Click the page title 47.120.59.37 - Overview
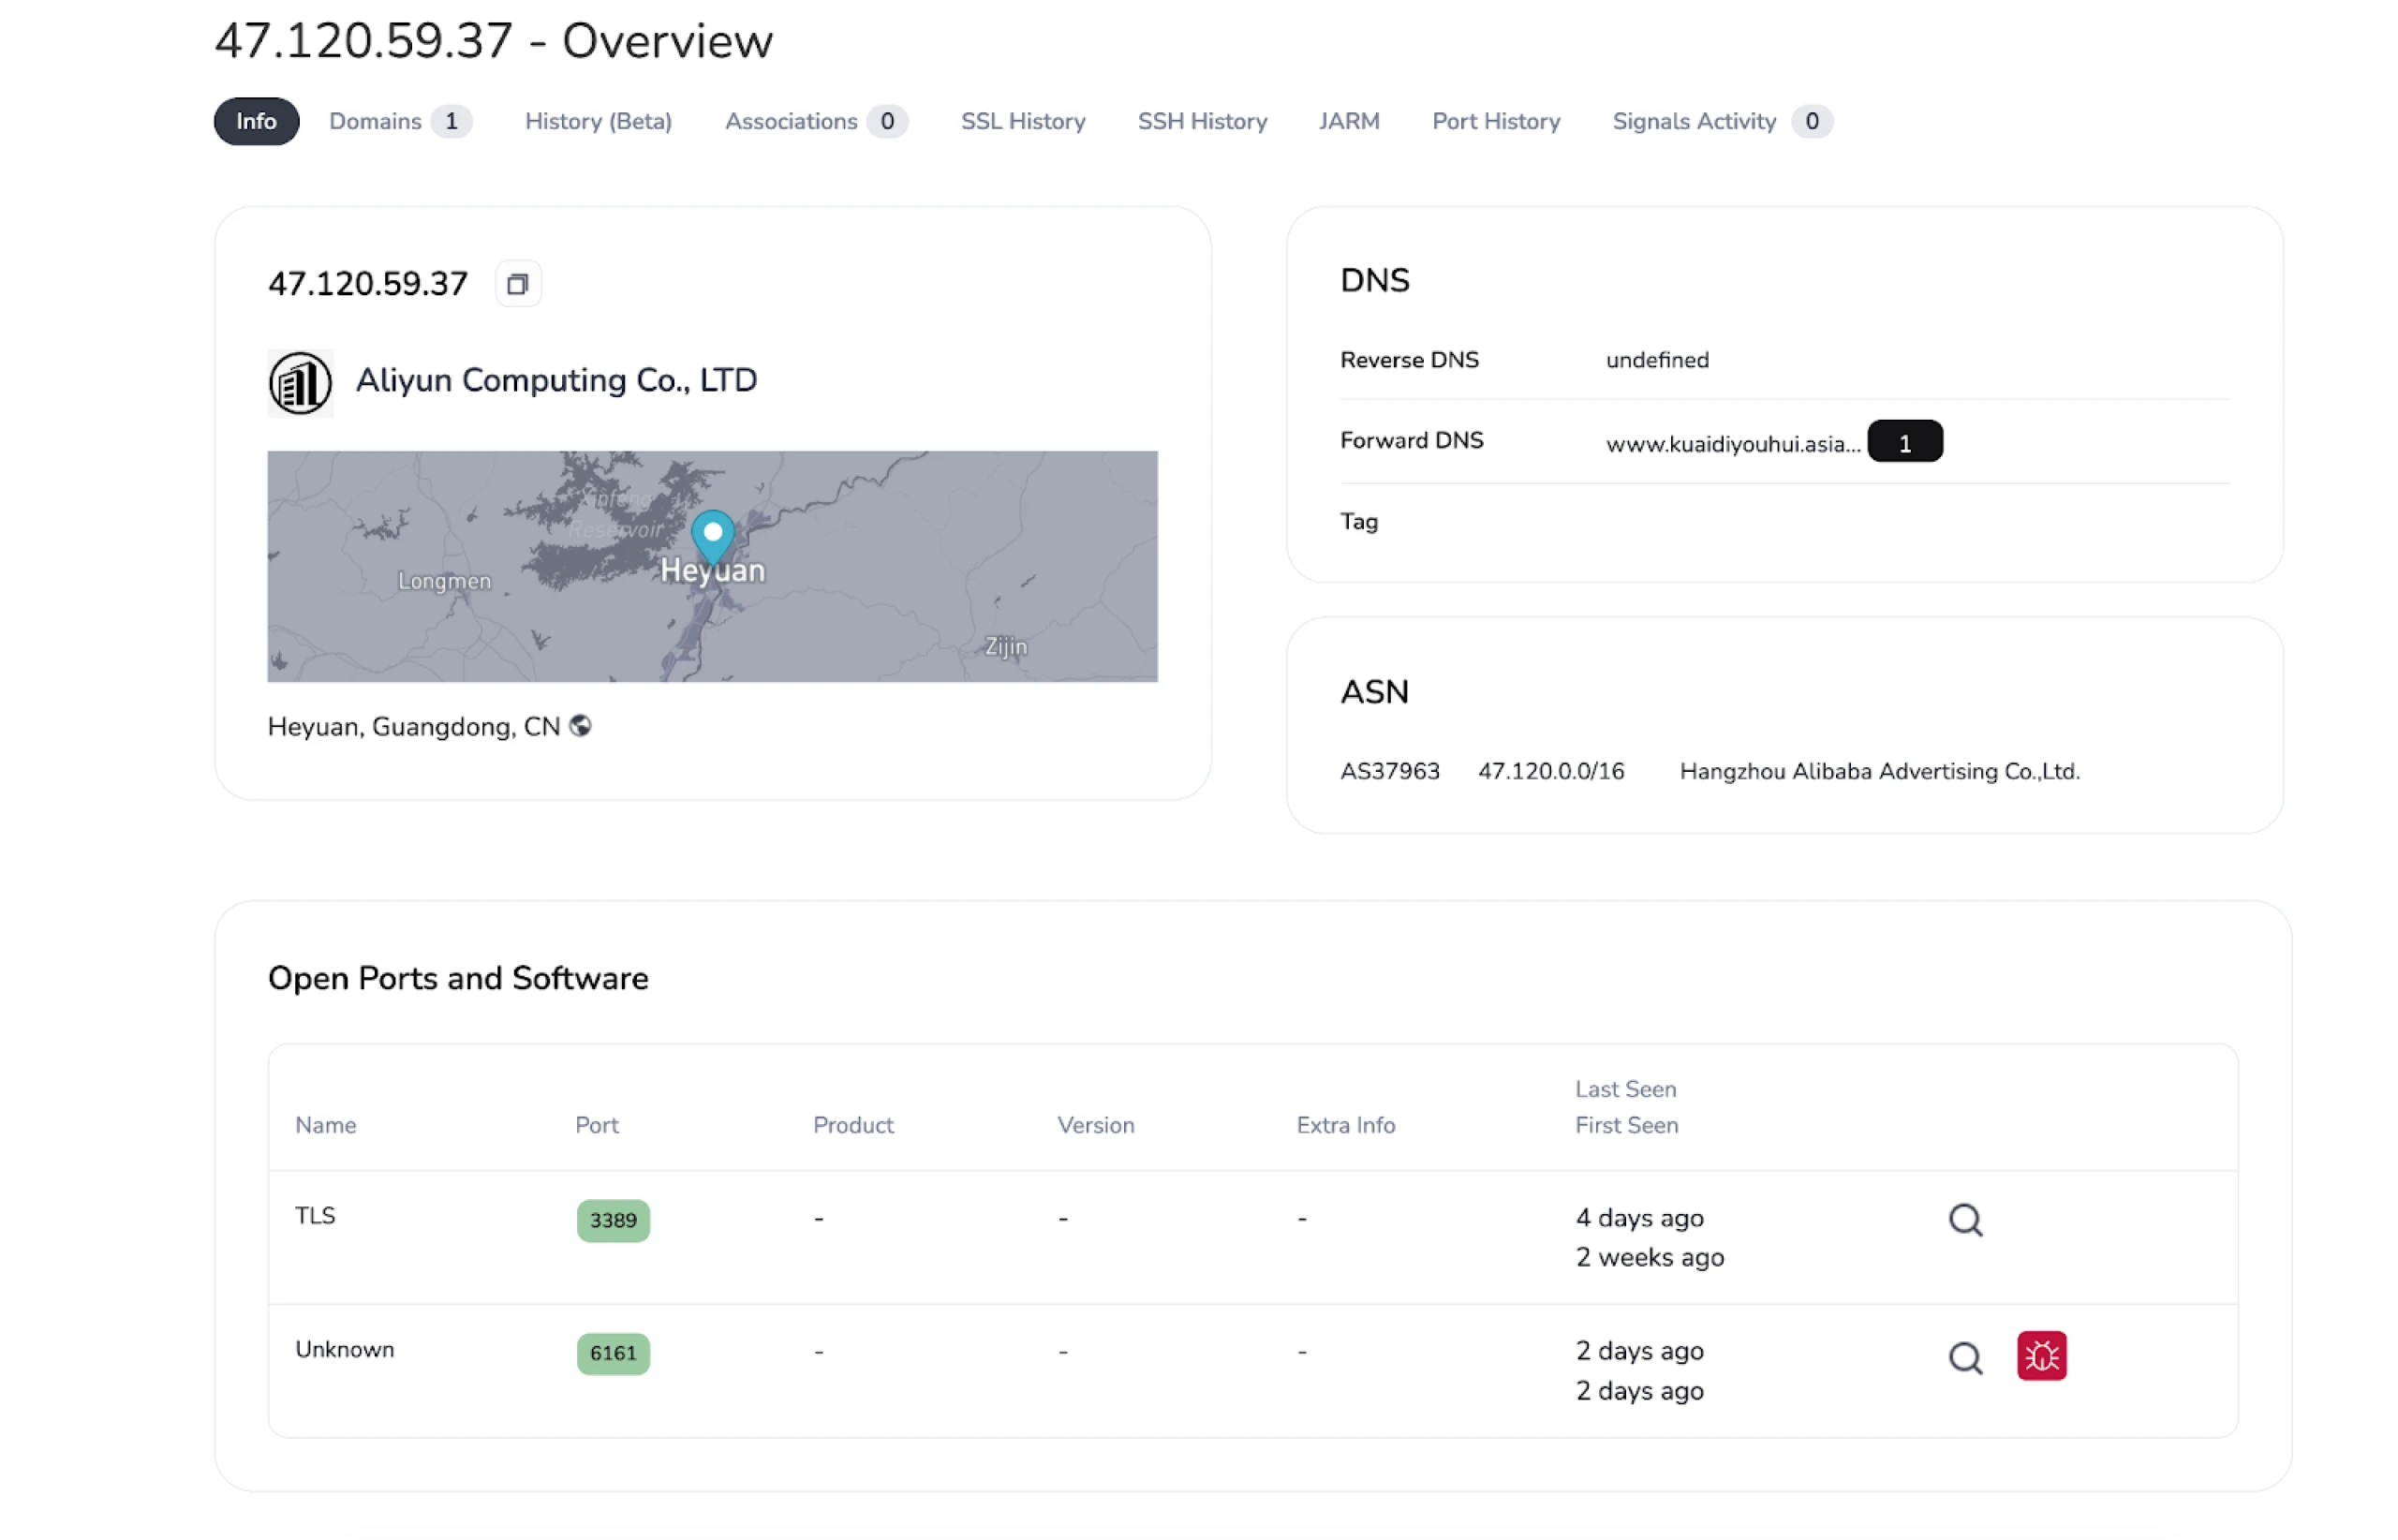 (x=493, y=41)
